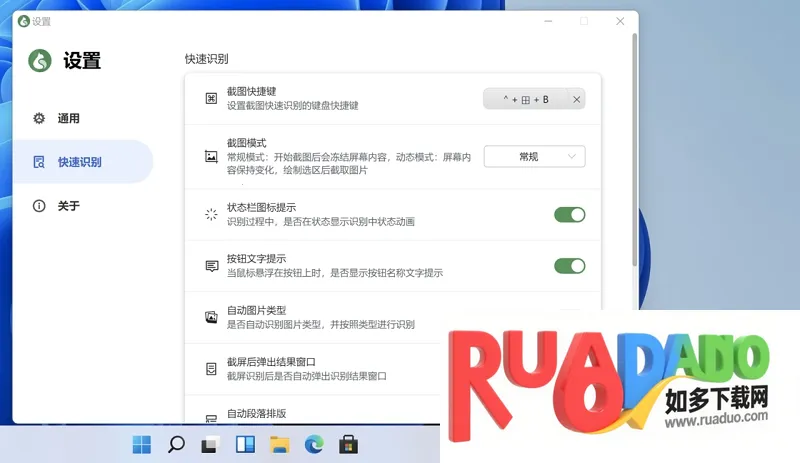Click the screenshot mode image icon
The width and height of the screenshot is (800, 463).
(211, 156)
